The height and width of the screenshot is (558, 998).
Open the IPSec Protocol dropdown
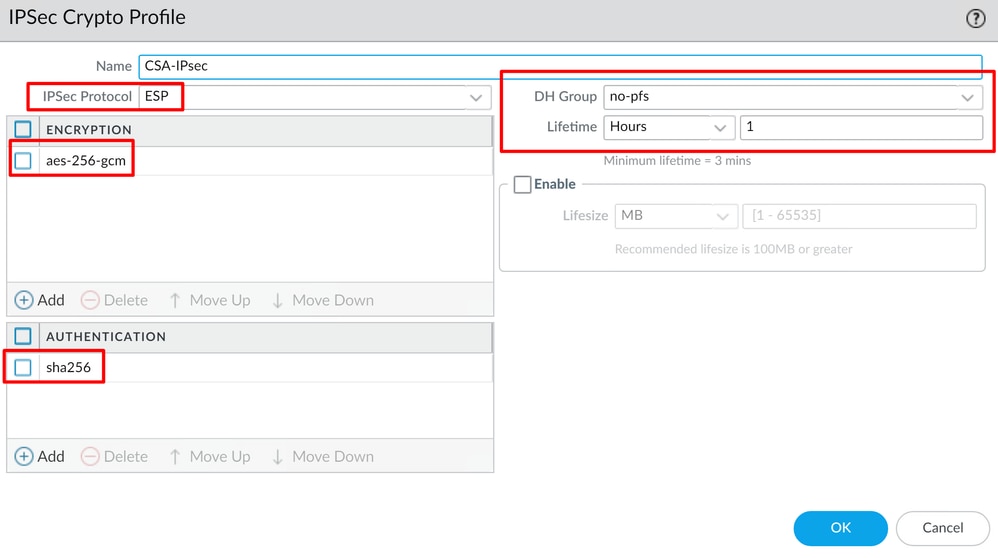click(315, 97)
